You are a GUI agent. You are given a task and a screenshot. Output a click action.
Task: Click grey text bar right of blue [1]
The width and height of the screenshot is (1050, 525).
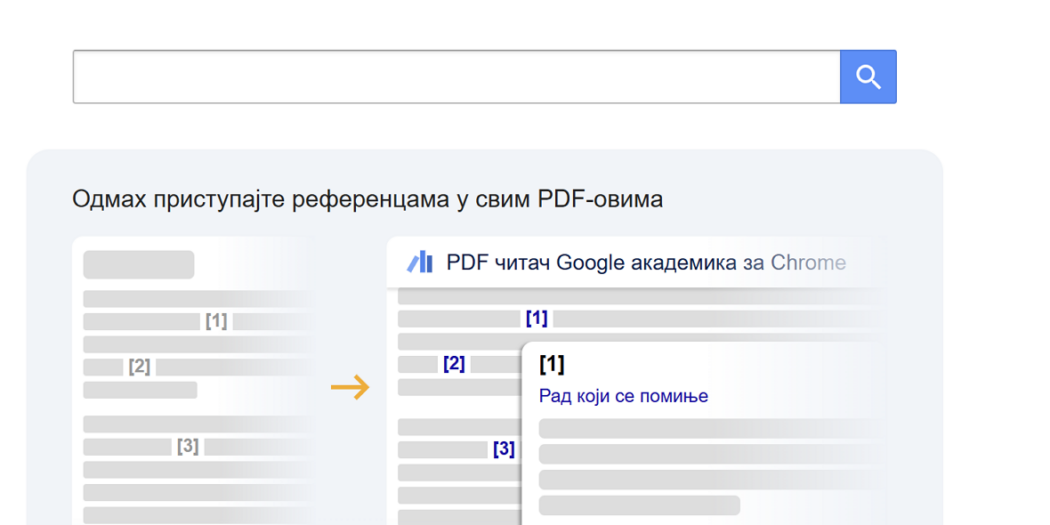point(700,319)
